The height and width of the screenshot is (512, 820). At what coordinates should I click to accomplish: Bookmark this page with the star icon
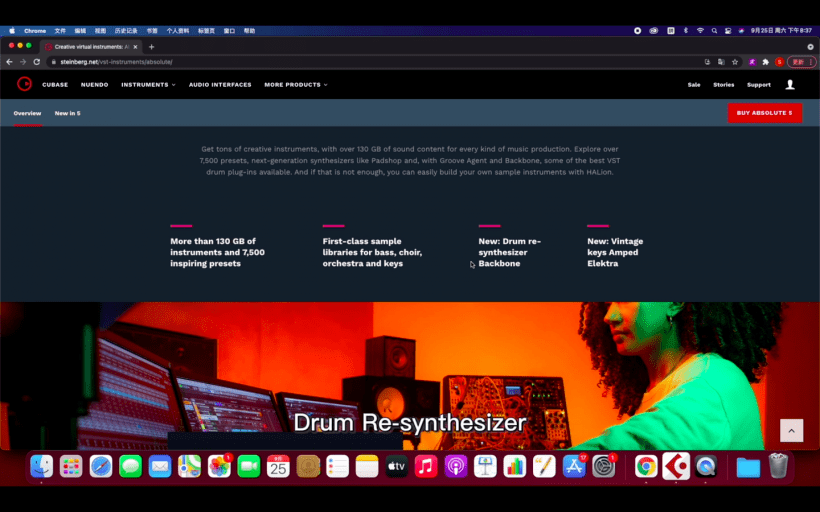click(x=735, y=62)
